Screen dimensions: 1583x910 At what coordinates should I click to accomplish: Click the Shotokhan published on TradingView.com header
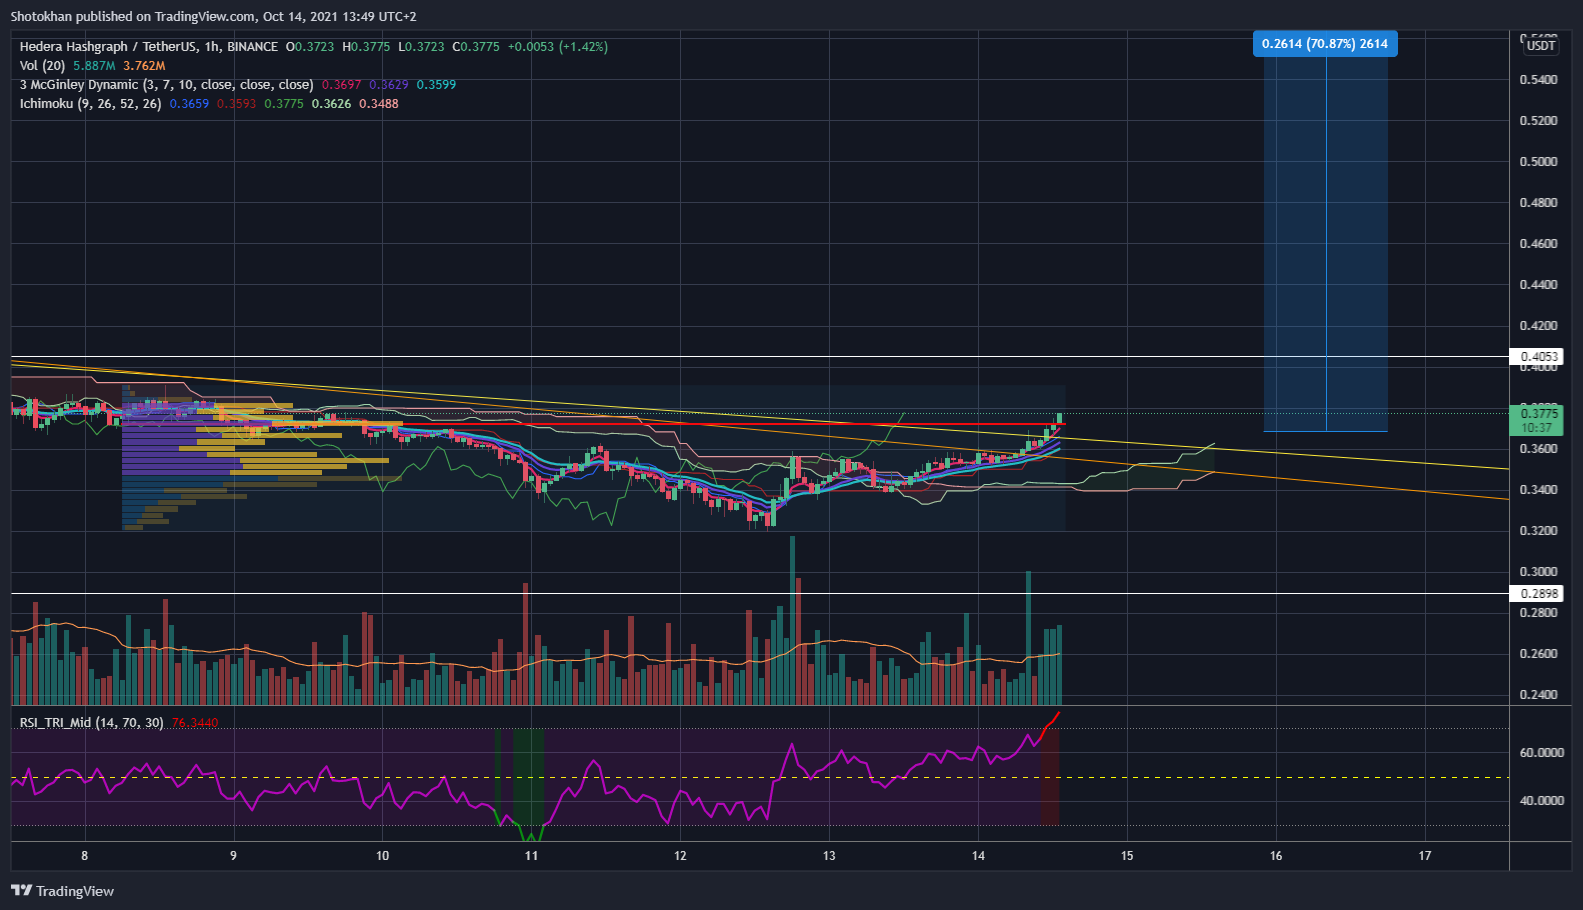point(213,17)
